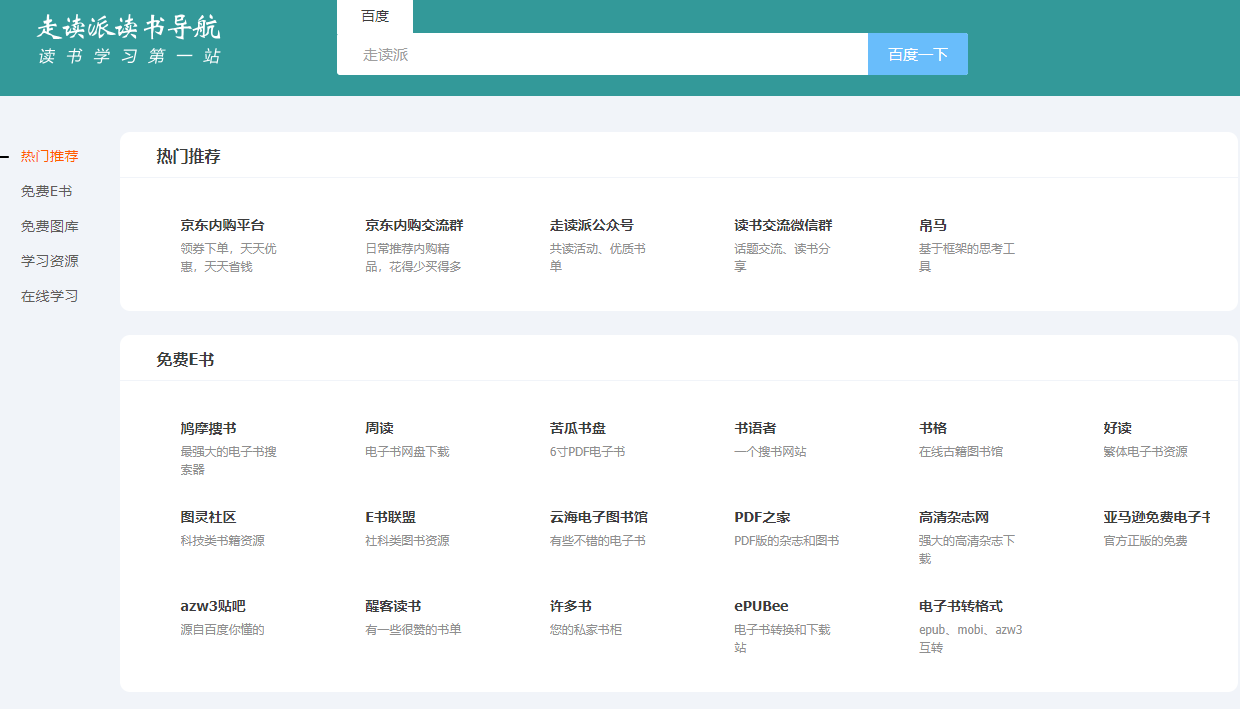Click the ePUBee conversion site link
1240x709 pixels.
click(x=761, y=606)
